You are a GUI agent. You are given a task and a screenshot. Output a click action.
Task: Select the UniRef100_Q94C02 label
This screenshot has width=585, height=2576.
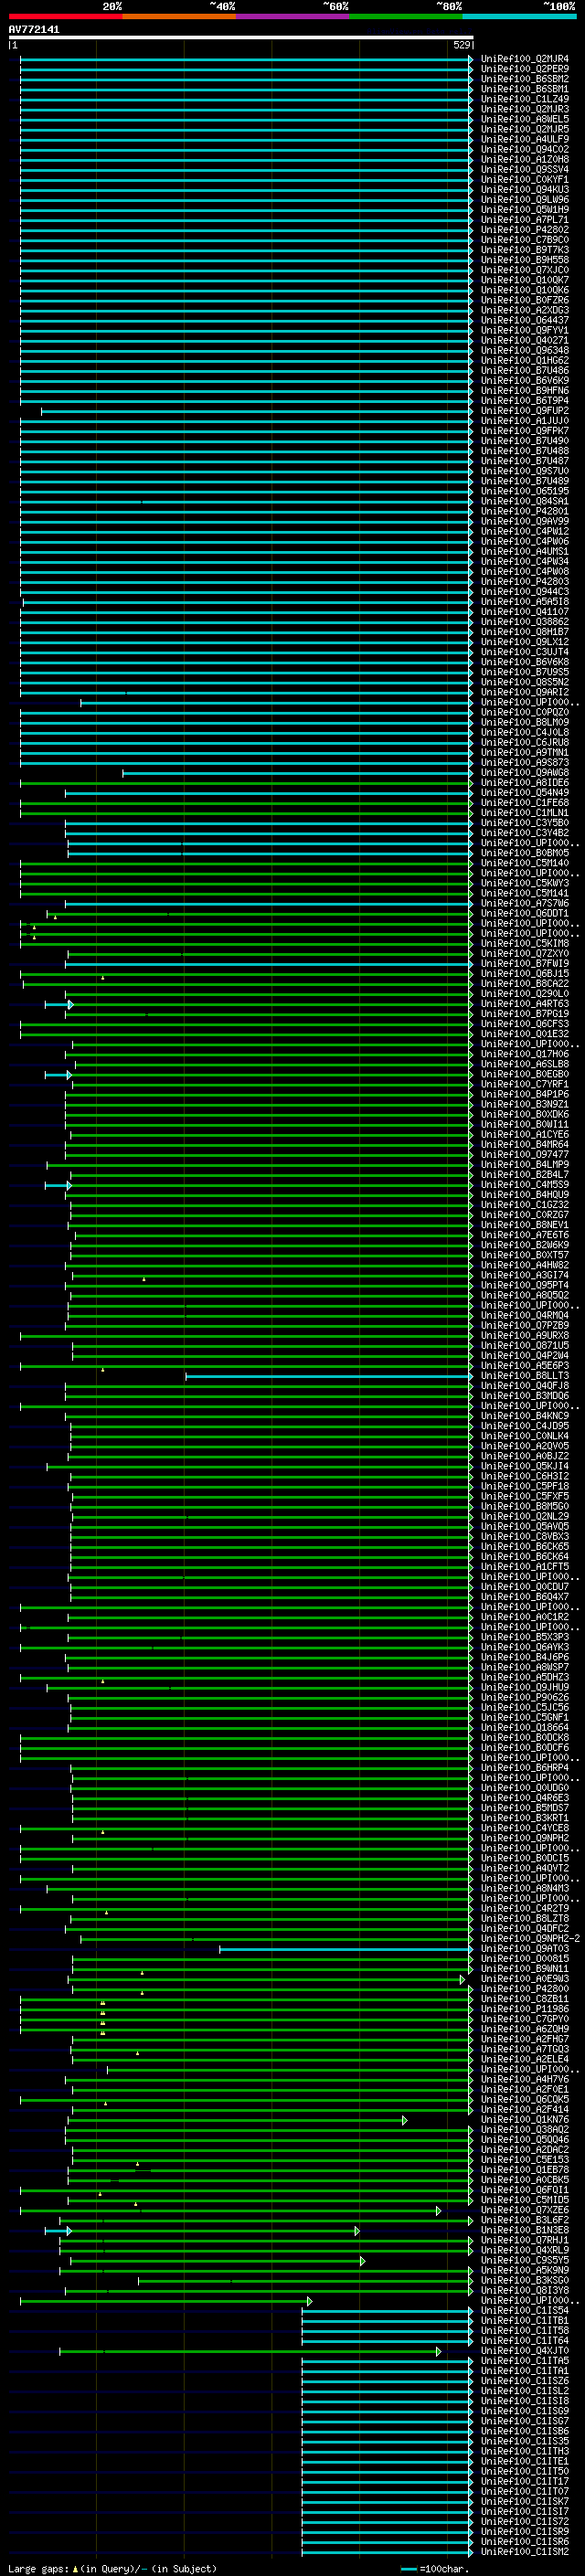(525, 150)
